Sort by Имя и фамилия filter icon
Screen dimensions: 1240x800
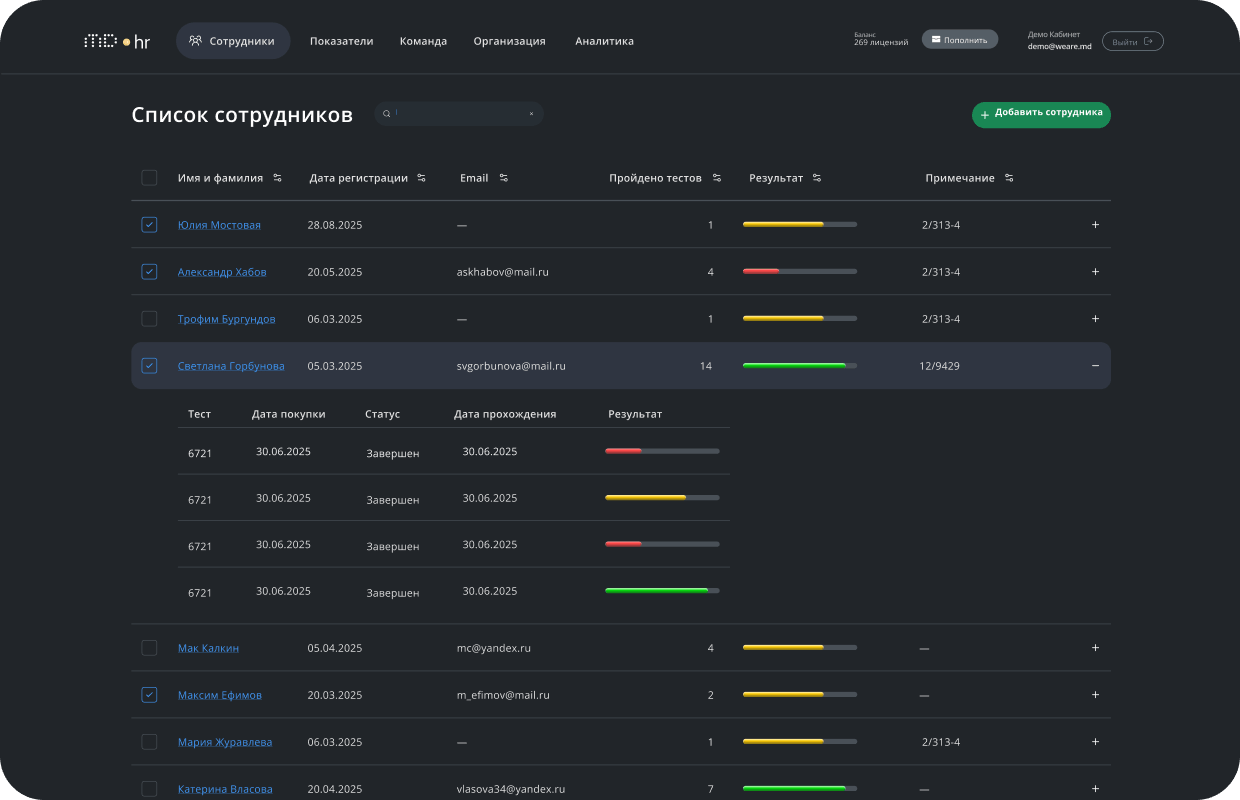[277, 178]
